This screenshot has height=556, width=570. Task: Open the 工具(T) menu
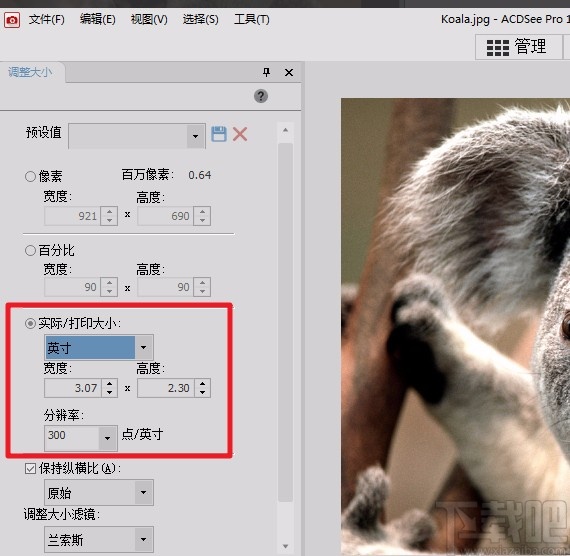pyautogui.click(x=252, y=19)
